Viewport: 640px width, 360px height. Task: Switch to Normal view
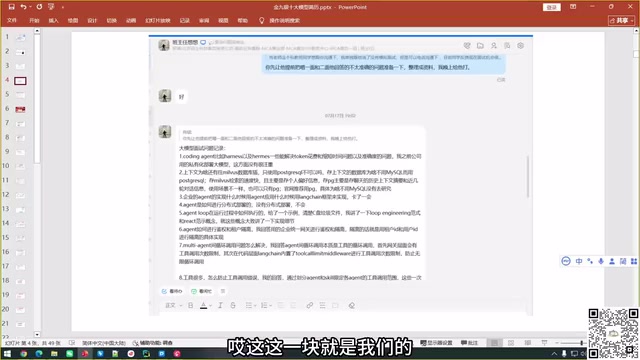[494, 343]
